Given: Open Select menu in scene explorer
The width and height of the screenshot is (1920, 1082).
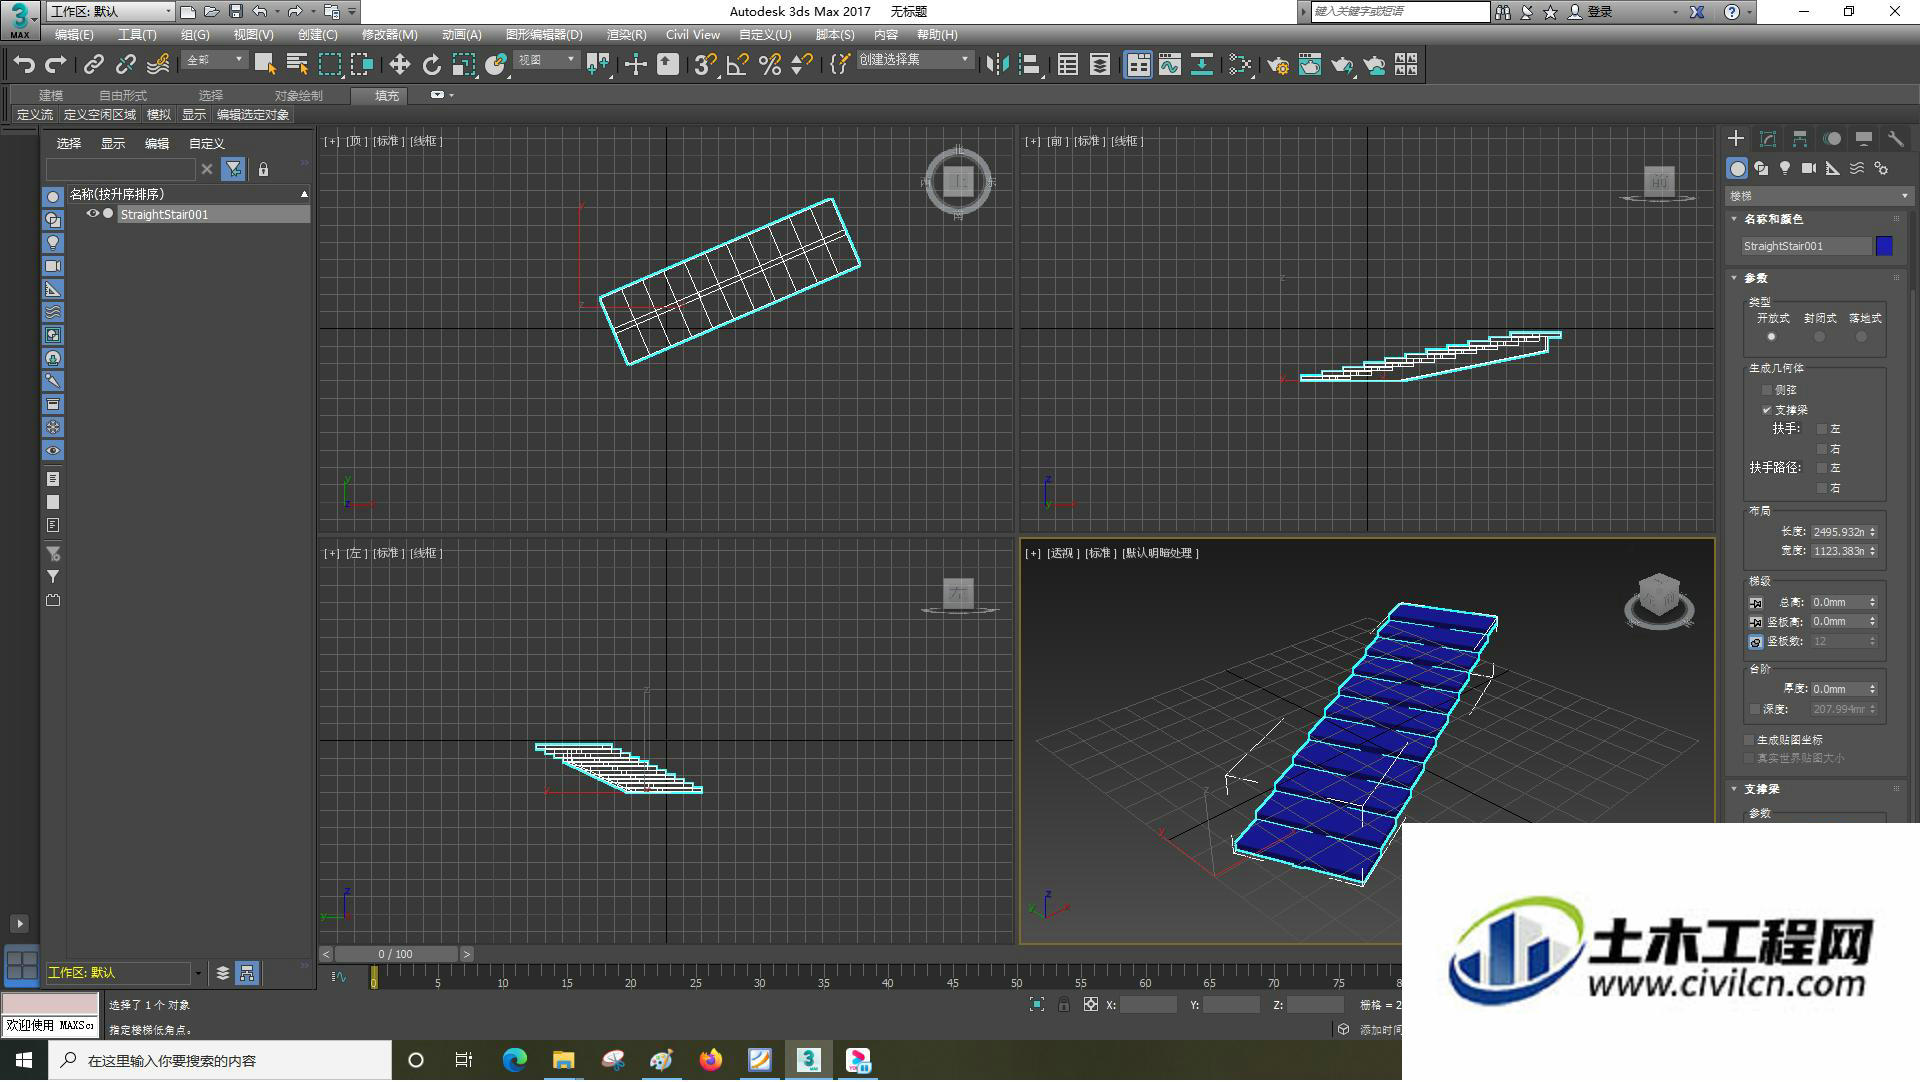Looking at the screenshot, I should [69, 144].
